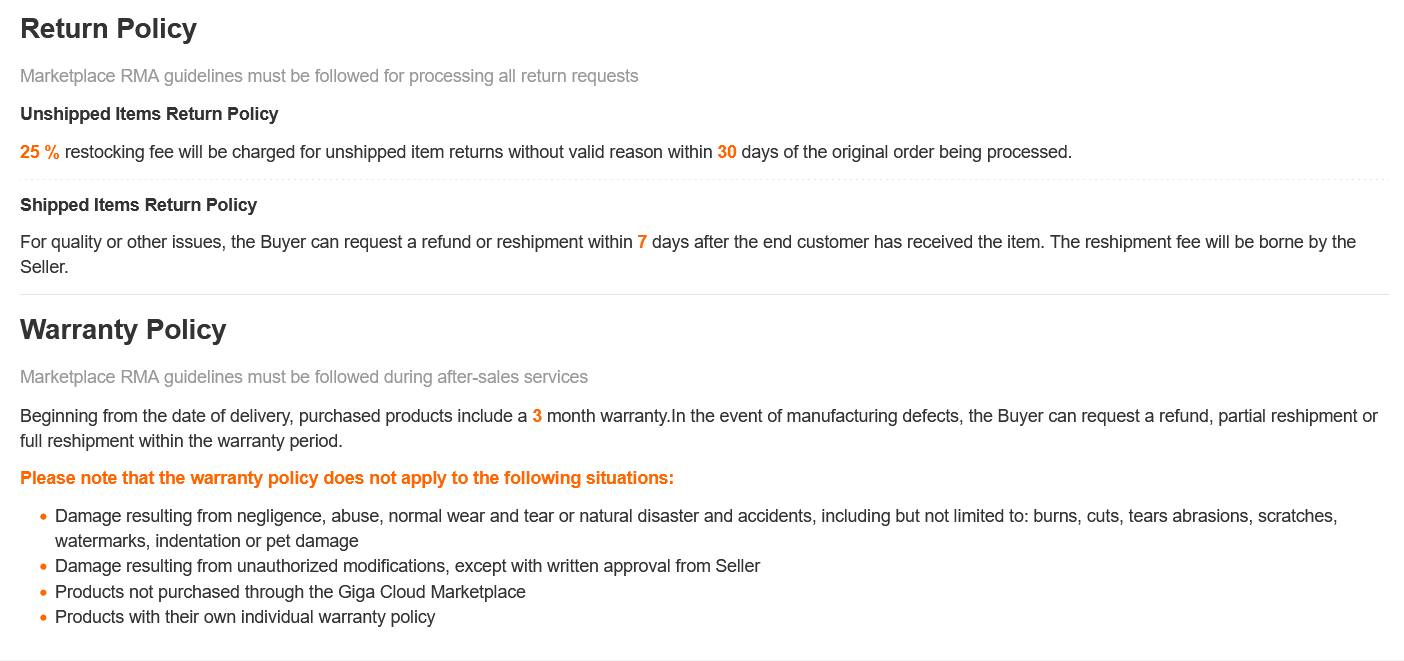Click the orange "7" days number
Viewport: 1404px width, 661px height.
(x=642, y=242)
